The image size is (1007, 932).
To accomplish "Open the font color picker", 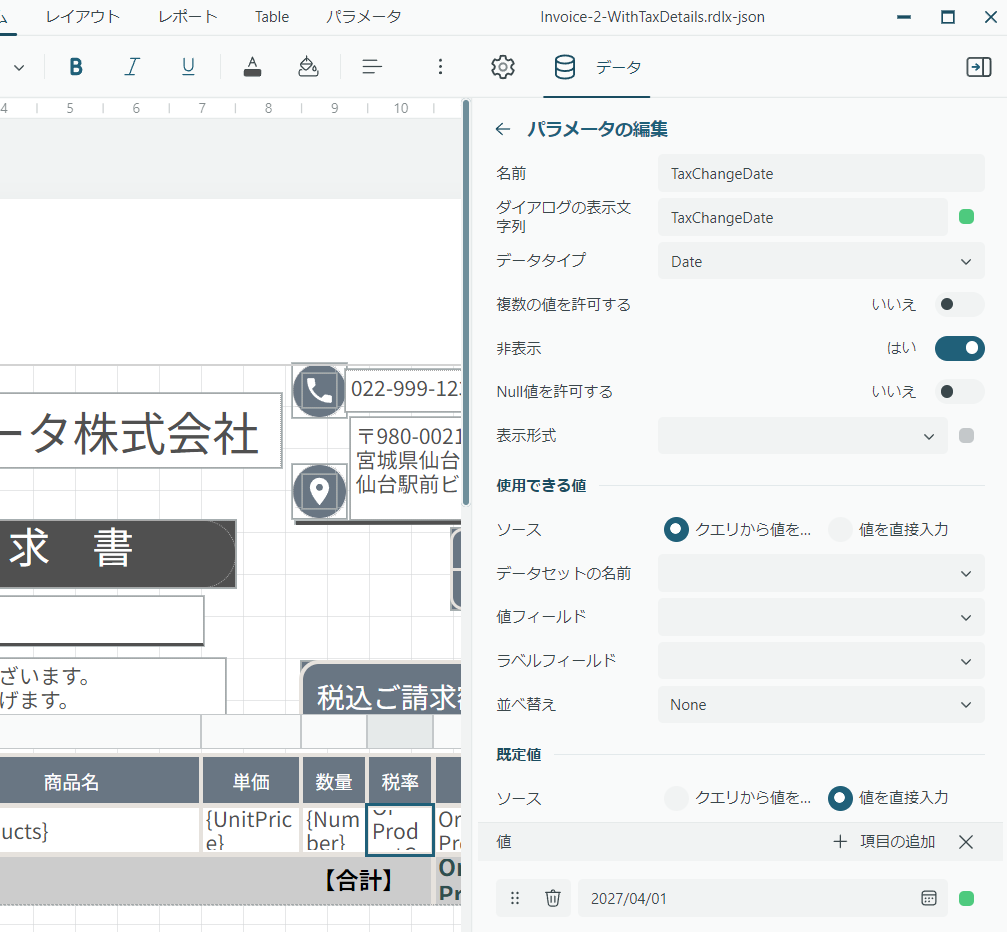I will coord(252,67).
